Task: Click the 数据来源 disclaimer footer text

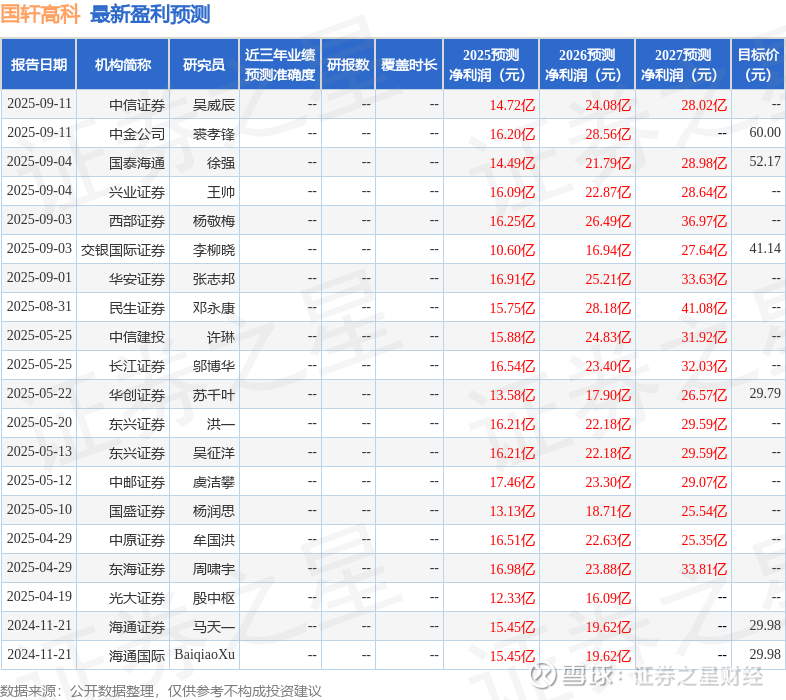Action: 161,691
